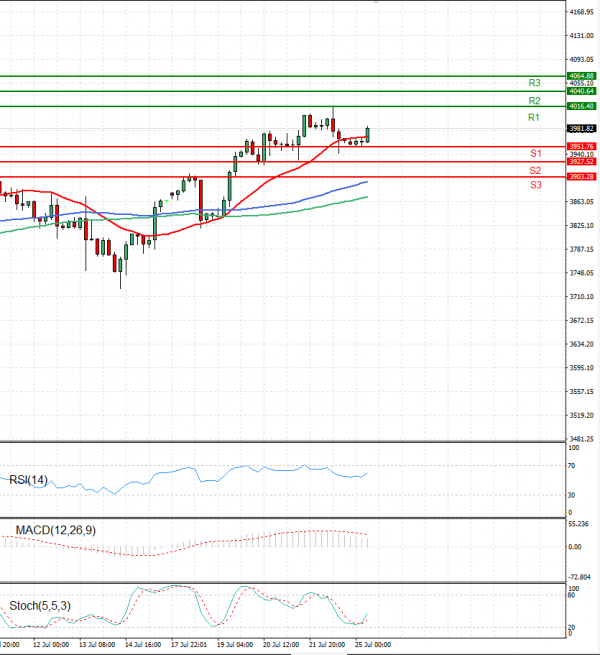The width and height of the screenshot is (600, 655).
Task: Click the Stochastic 20 level value
Action: [571, 627]
